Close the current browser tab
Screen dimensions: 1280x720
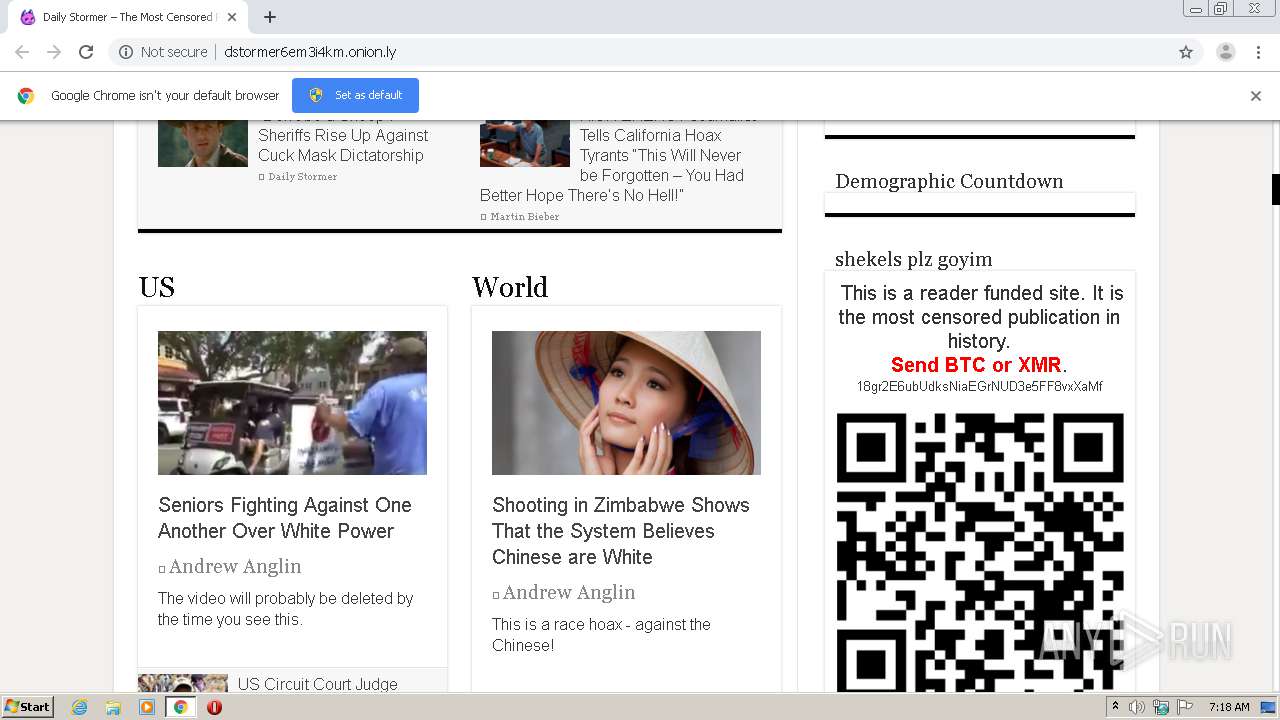(x=232, y=17)
